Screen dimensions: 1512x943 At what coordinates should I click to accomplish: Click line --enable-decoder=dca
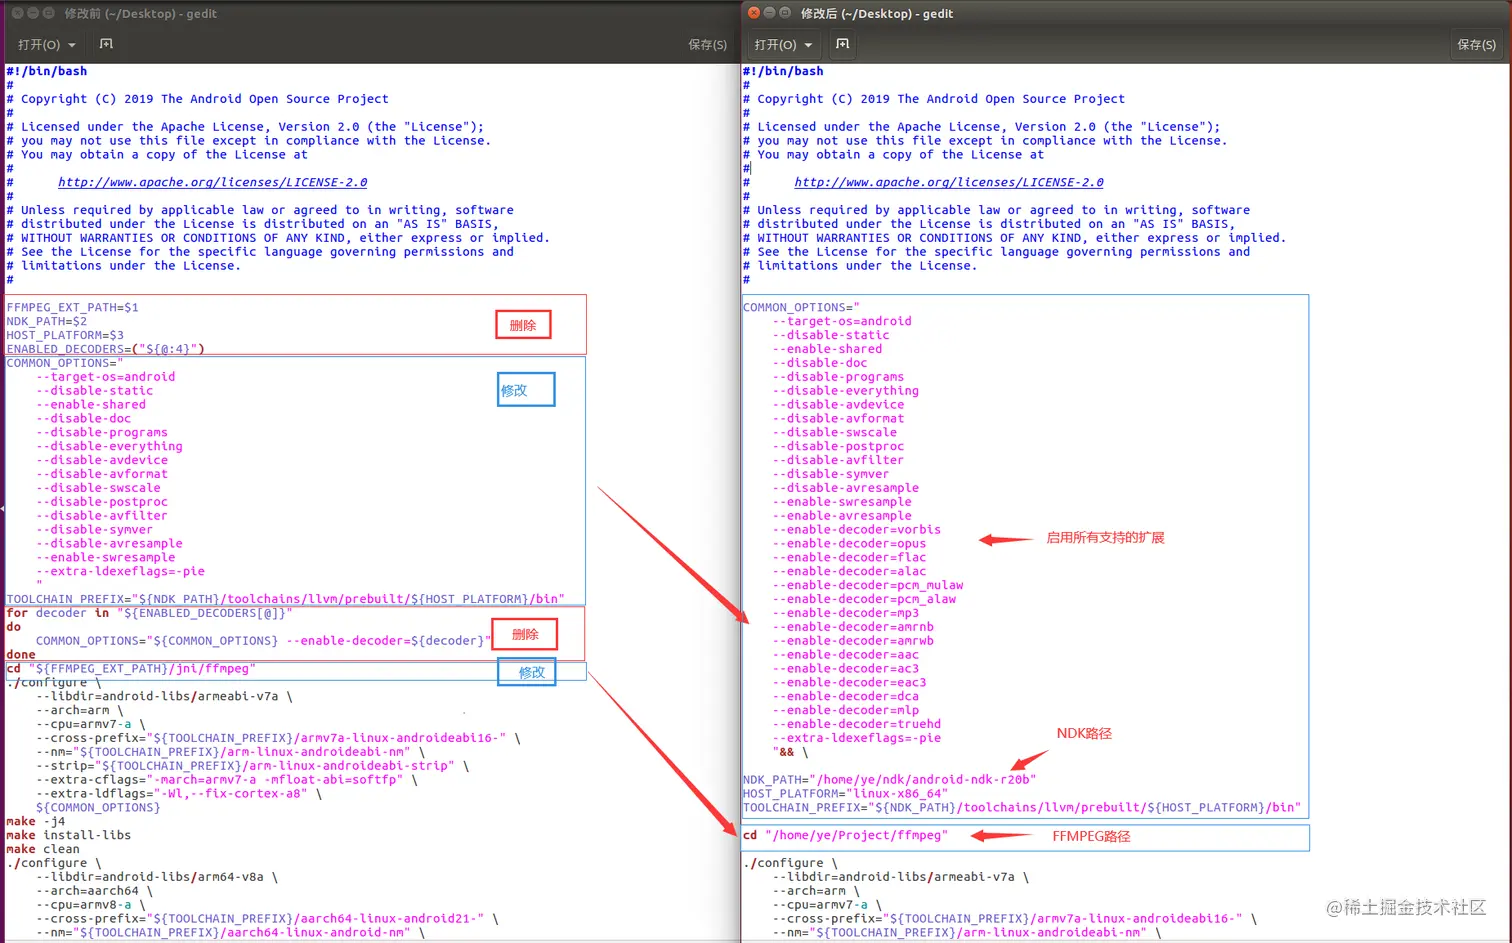click(845, 697)
